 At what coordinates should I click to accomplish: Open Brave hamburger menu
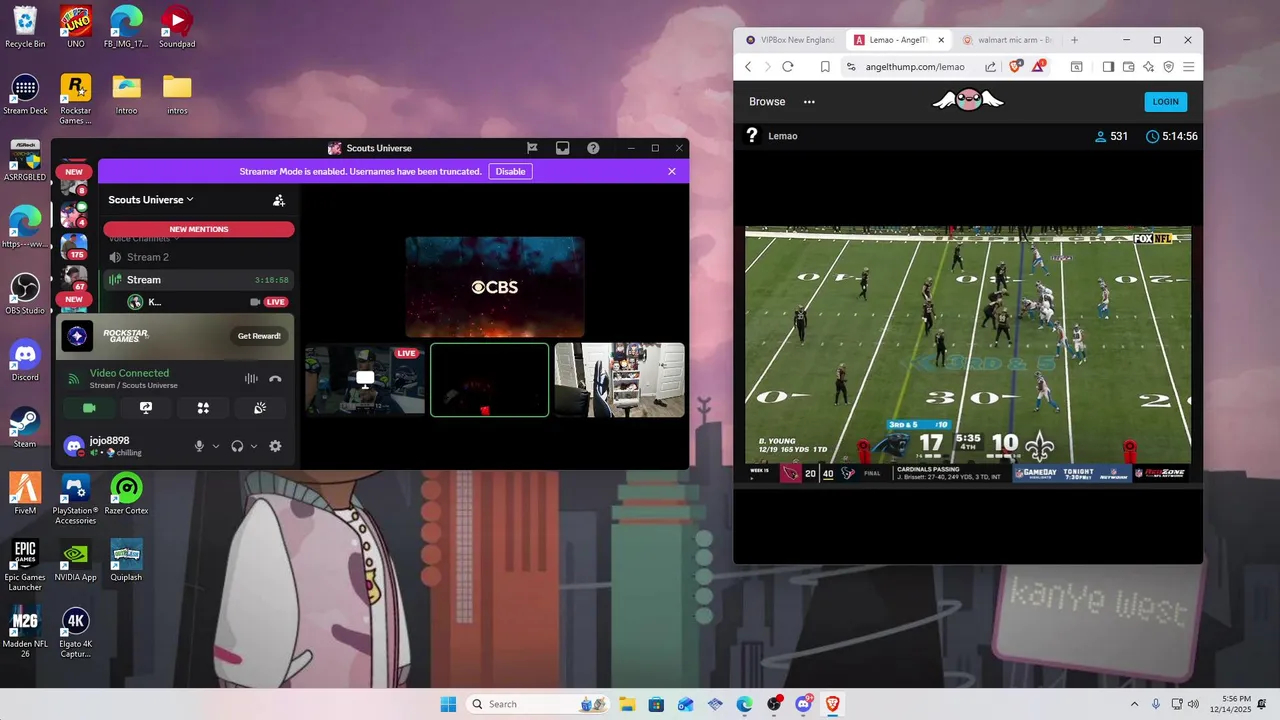[x=1189, y=67]
